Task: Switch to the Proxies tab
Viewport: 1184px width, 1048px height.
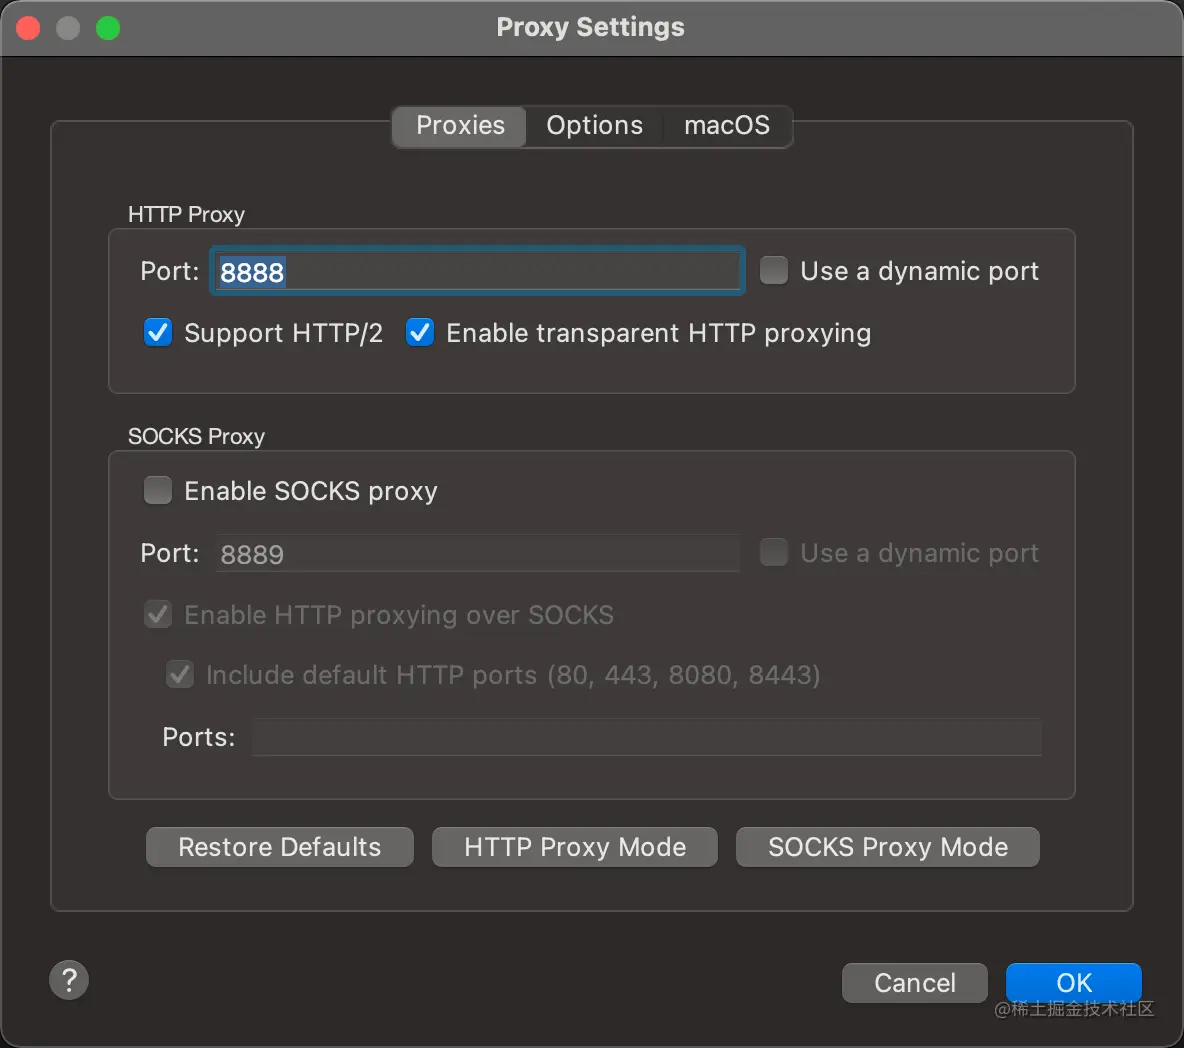Action: click(460, 125)
